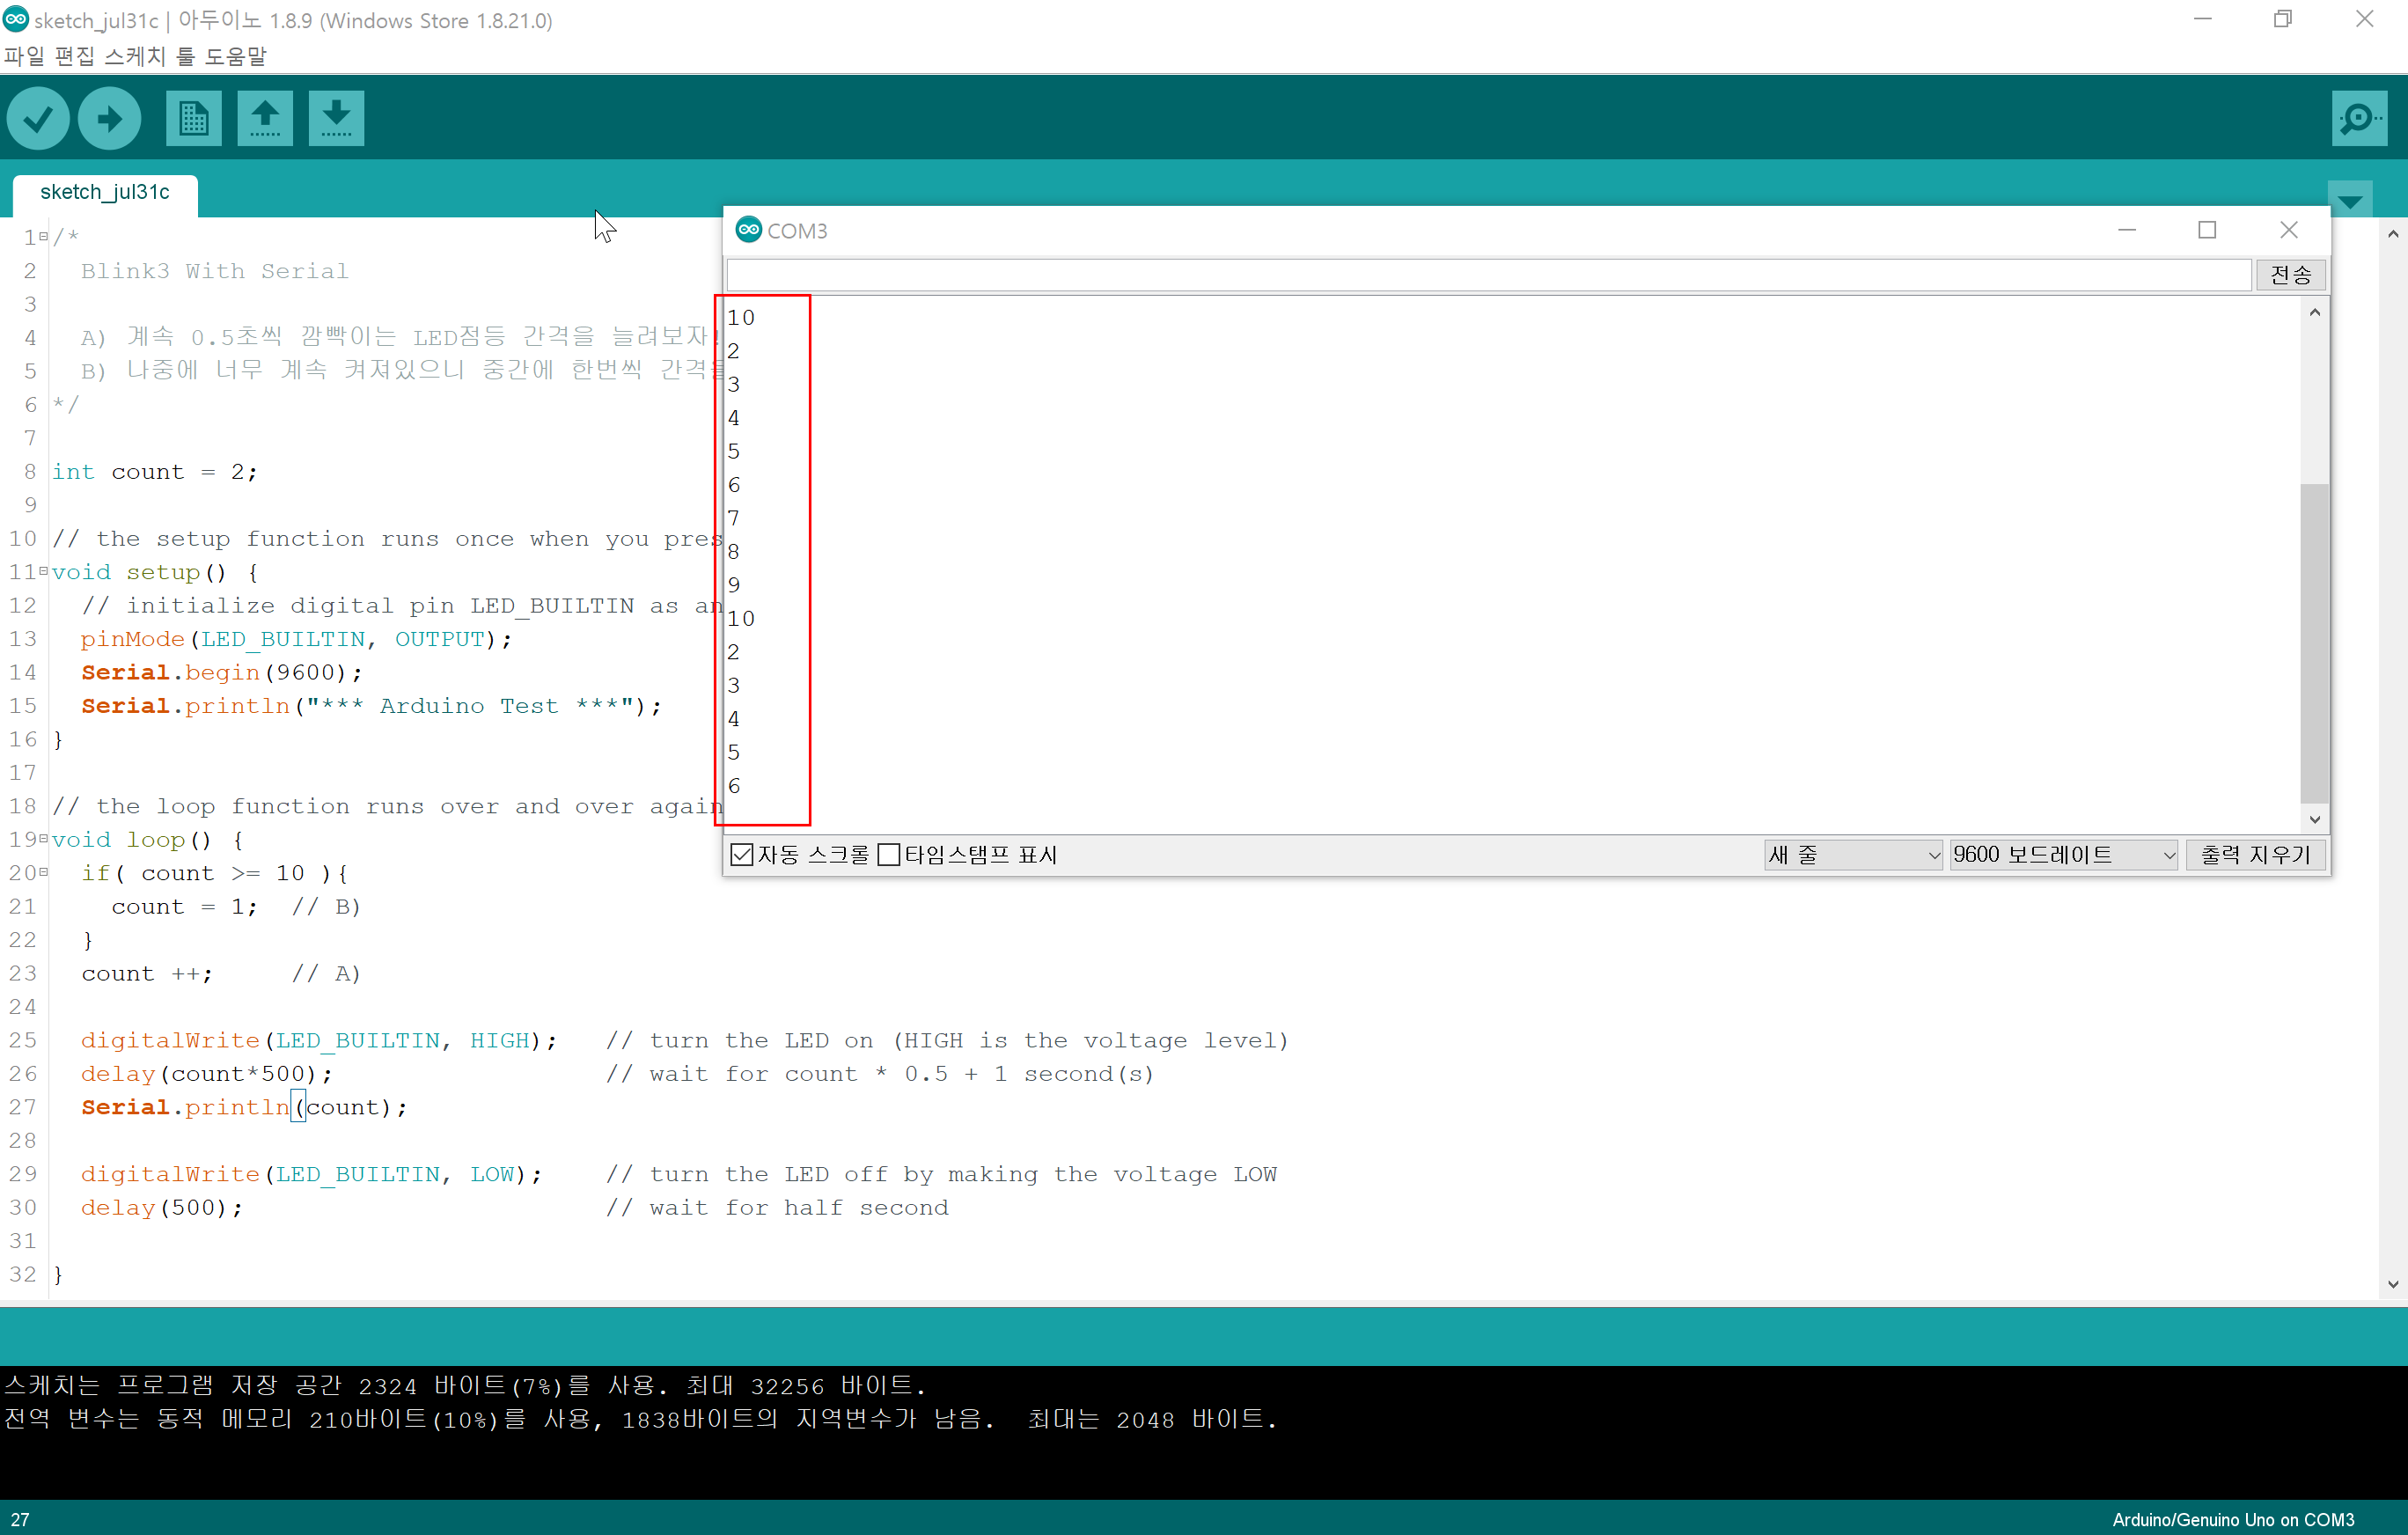Open the 스케치 menu
Viewport: 2408px width, 1535px height.
tap(134, 56)
